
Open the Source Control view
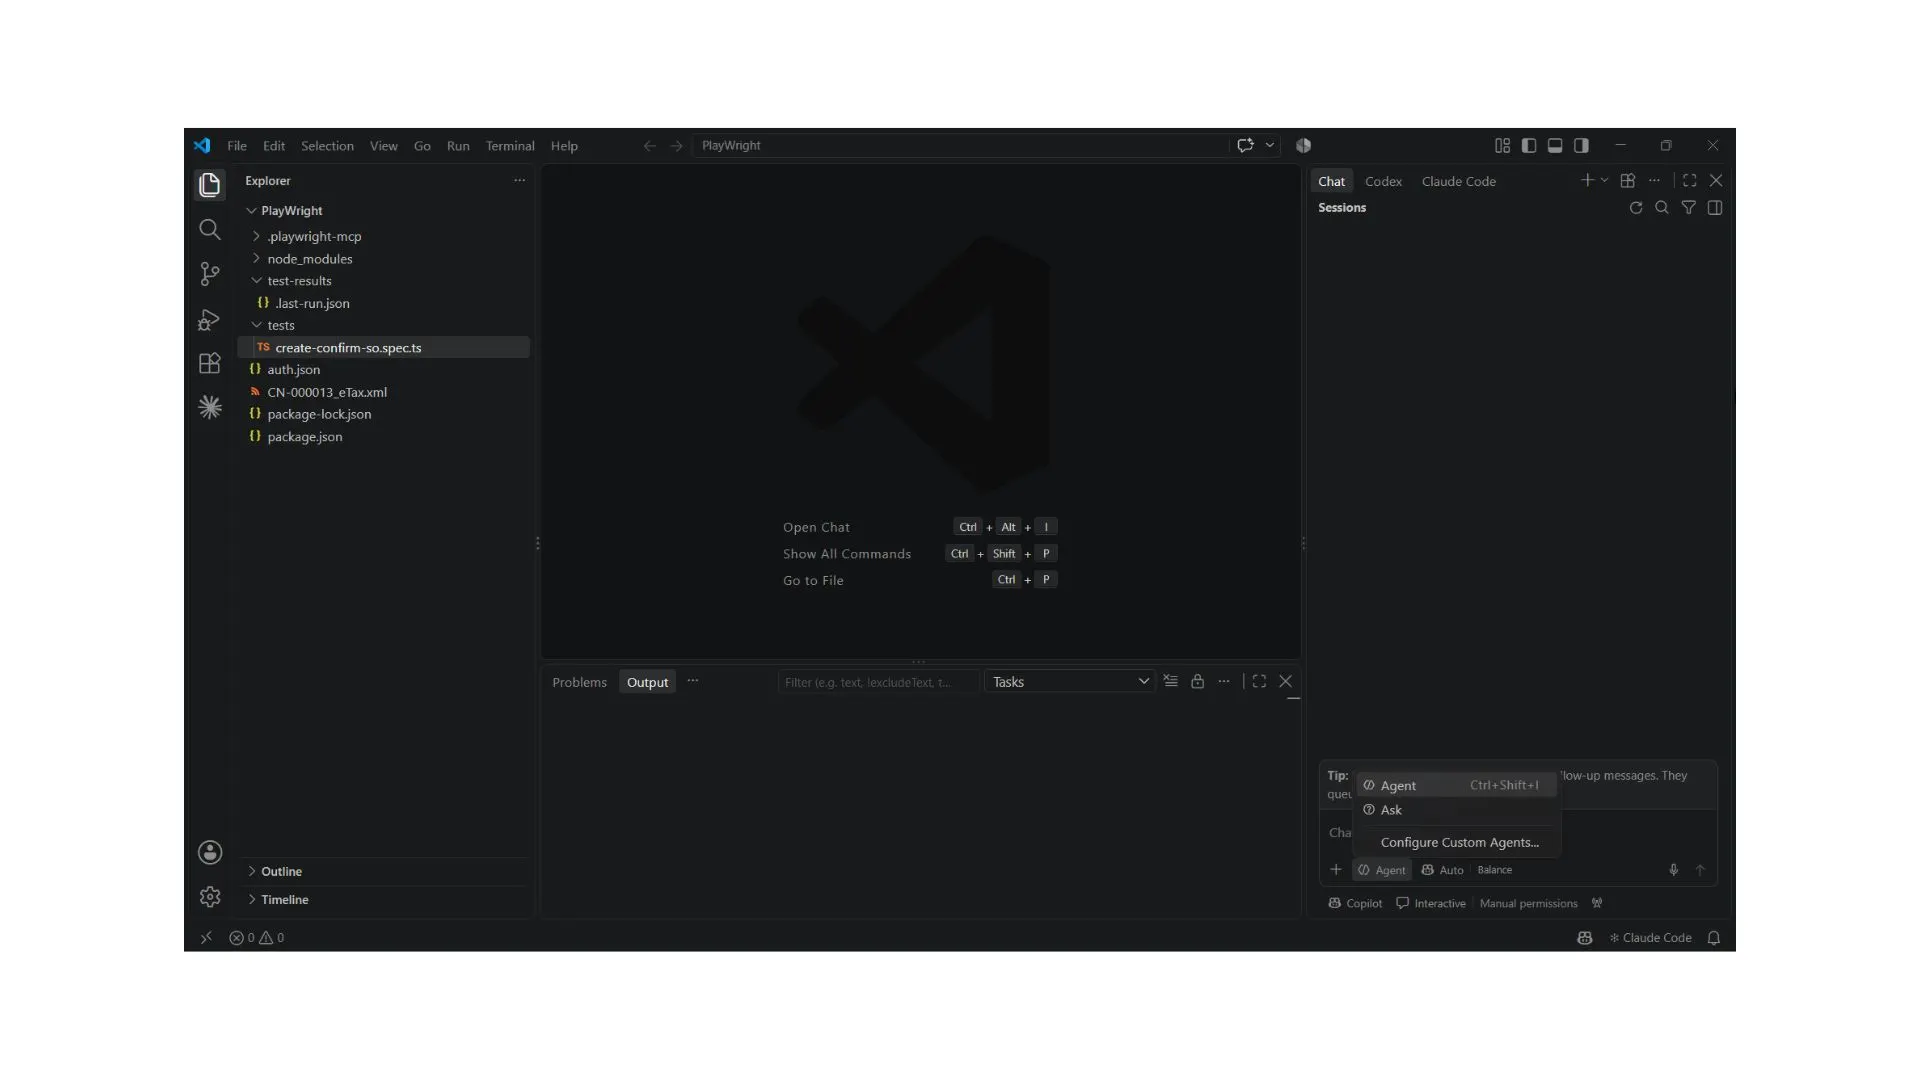[x=209, y=274]
